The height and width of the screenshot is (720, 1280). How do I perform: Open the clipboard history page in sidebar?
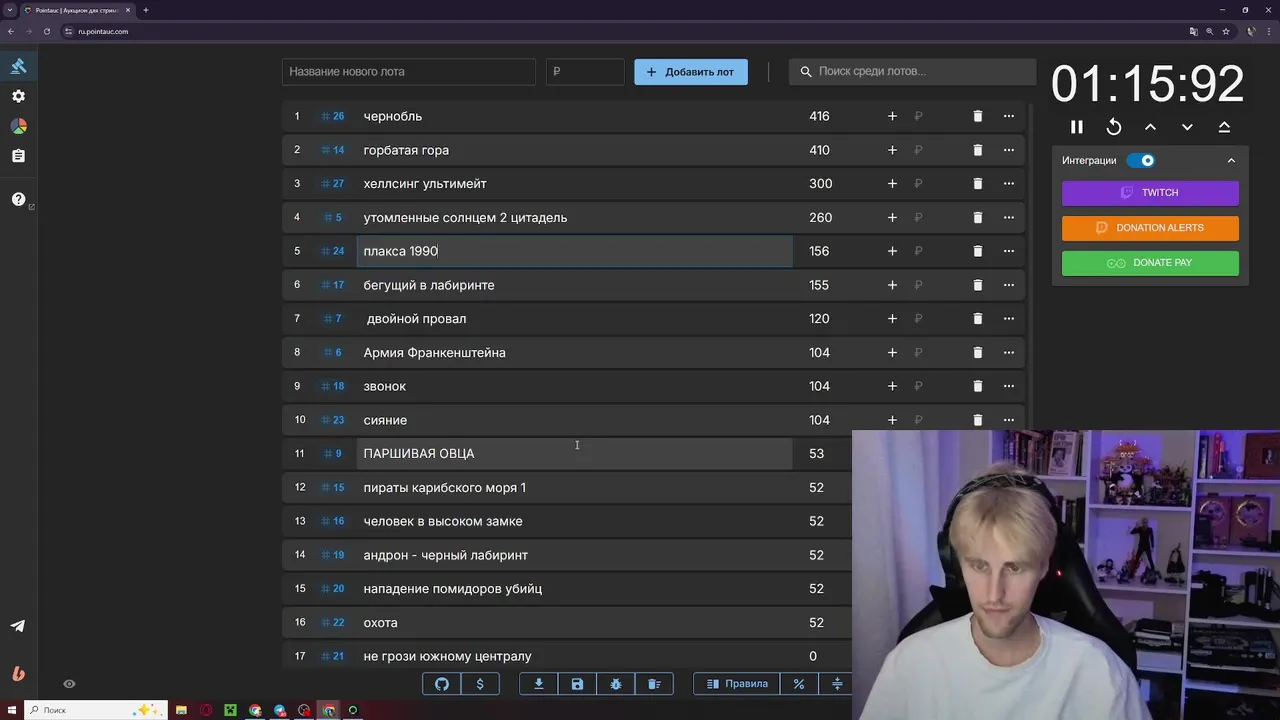pos(18,156)
